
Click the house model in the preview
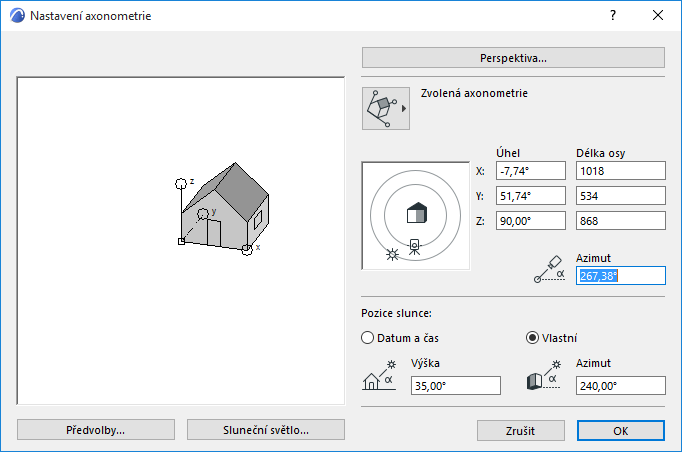pyautogui.click(x=225, y=206)
